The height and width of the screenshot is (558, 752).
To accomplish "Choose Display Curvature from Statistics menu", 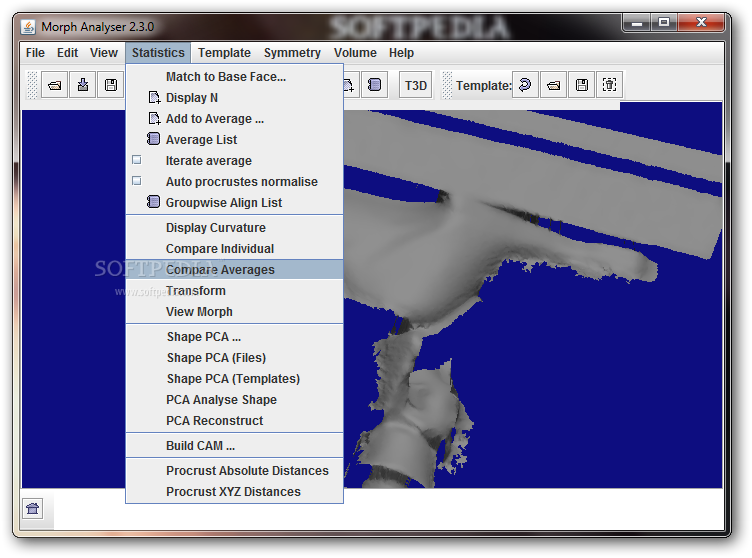I will click(x=235, y=227).
